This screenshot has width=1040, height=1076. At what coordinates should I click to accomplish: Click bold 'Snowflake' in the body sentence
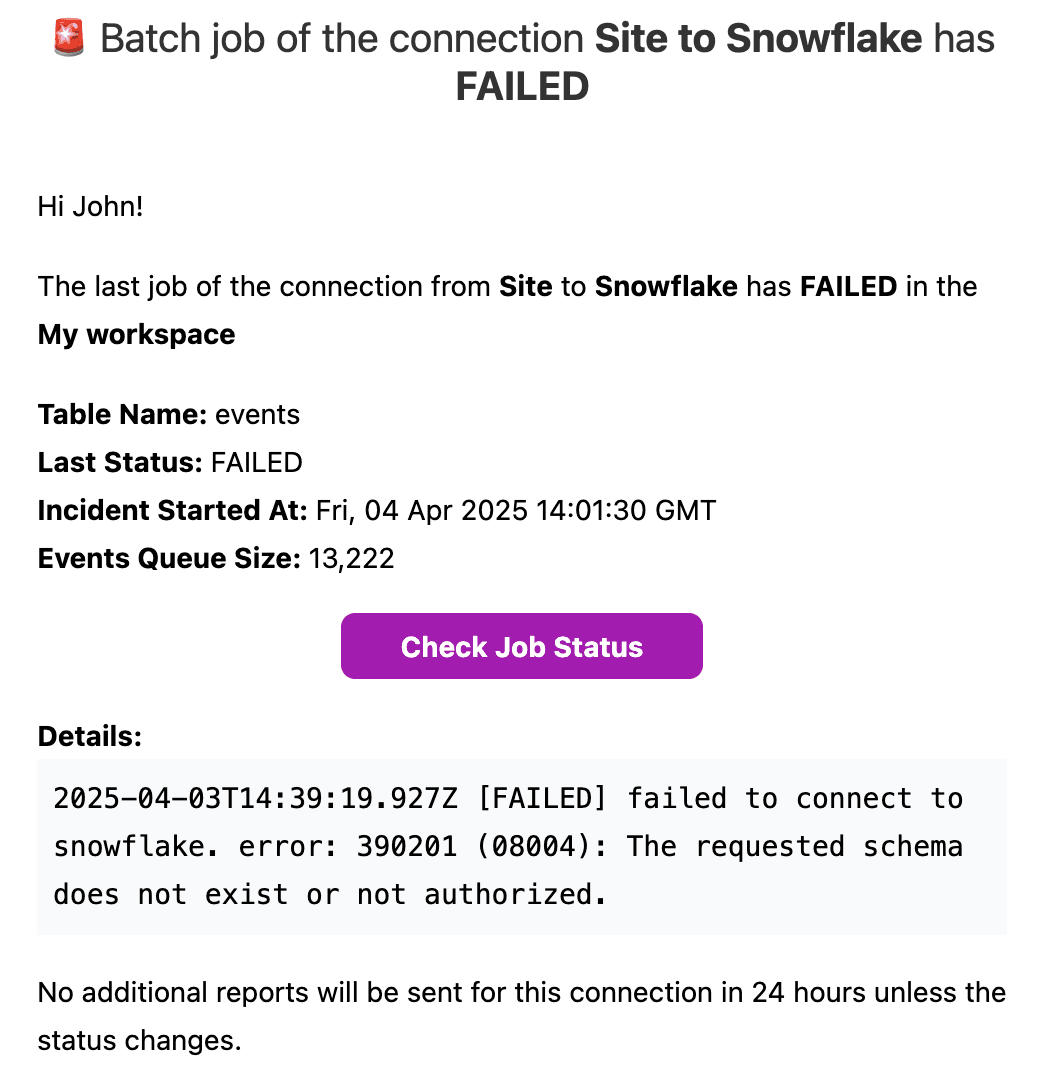click(665, 286)
